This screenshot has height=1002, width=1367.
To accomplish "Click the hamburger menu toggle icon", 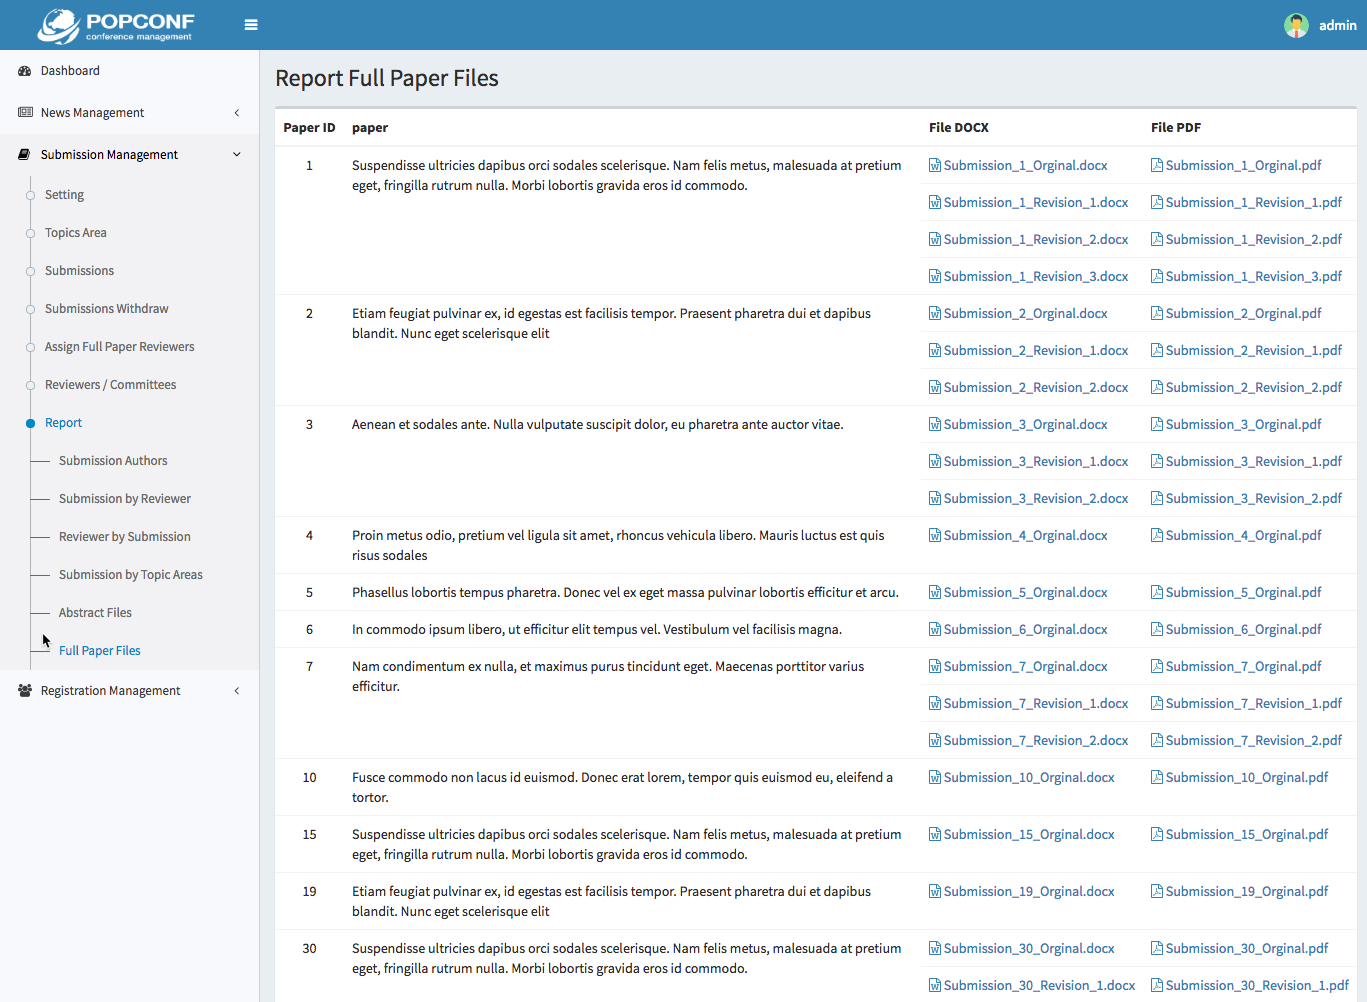I will pos(251,25).
